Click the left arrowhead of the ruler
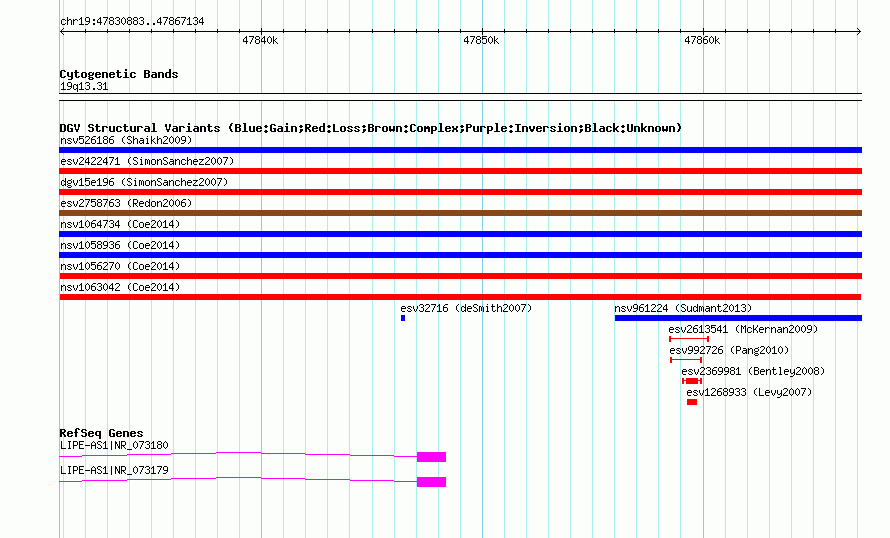Screen dimensions: 890x538 (62, 32)
